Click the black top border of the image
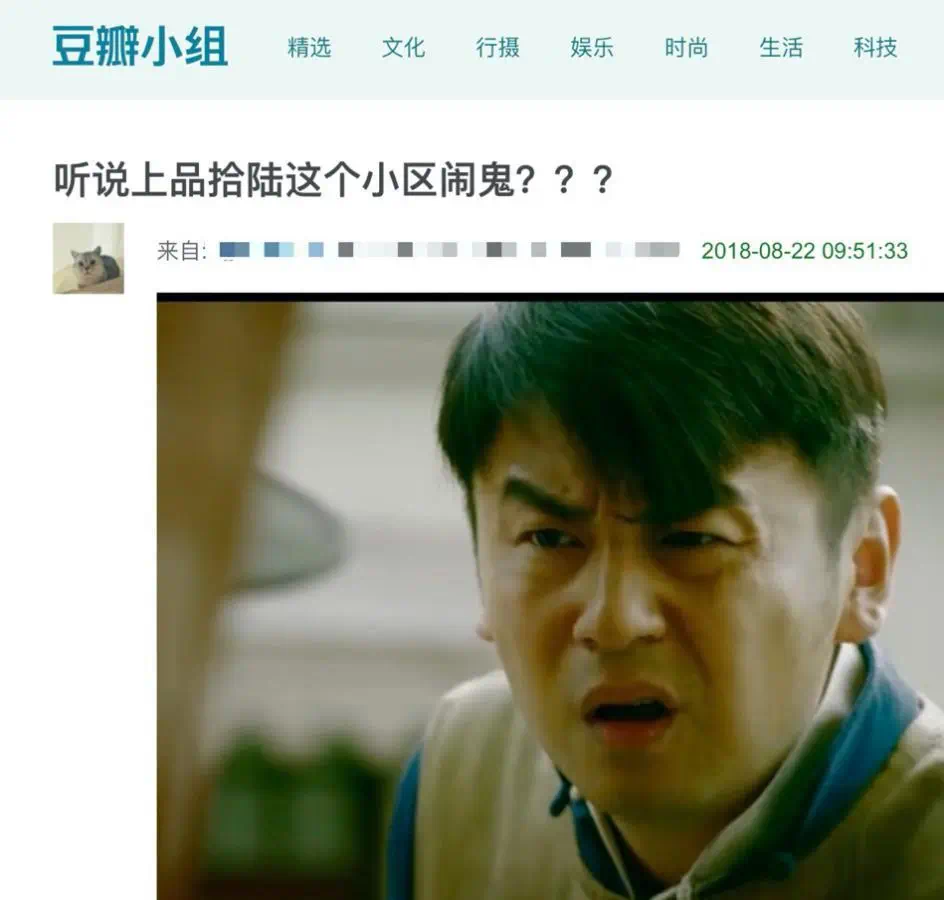 pyautogui.click(x=550, y=297)
